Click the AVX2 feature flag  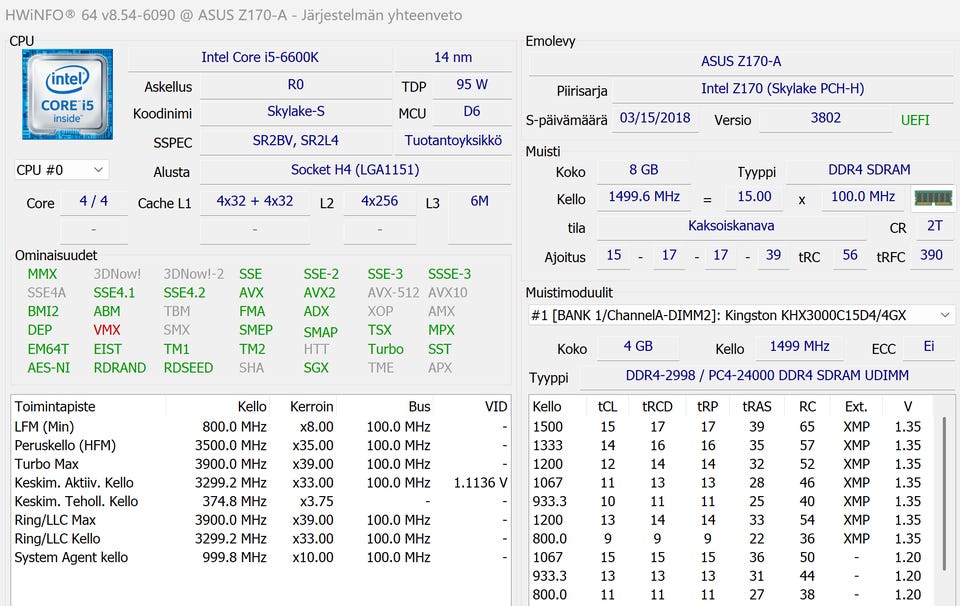320,293
